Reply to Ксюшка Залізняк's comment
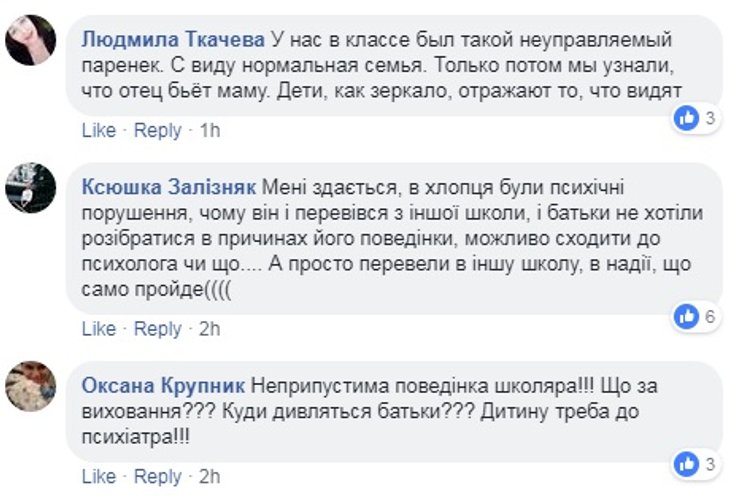 (x=158, y=329)
